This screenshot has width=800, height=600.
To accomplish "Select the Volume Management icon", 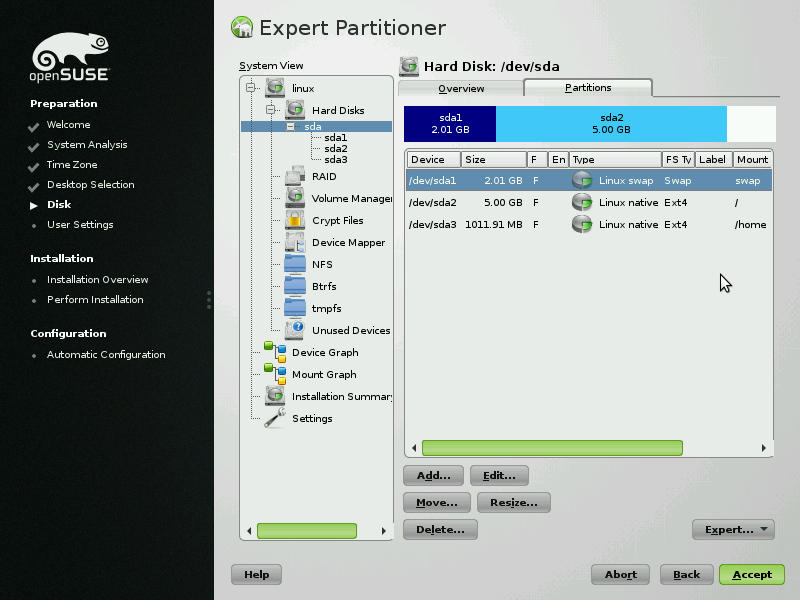I will click(x=295, y=199).
